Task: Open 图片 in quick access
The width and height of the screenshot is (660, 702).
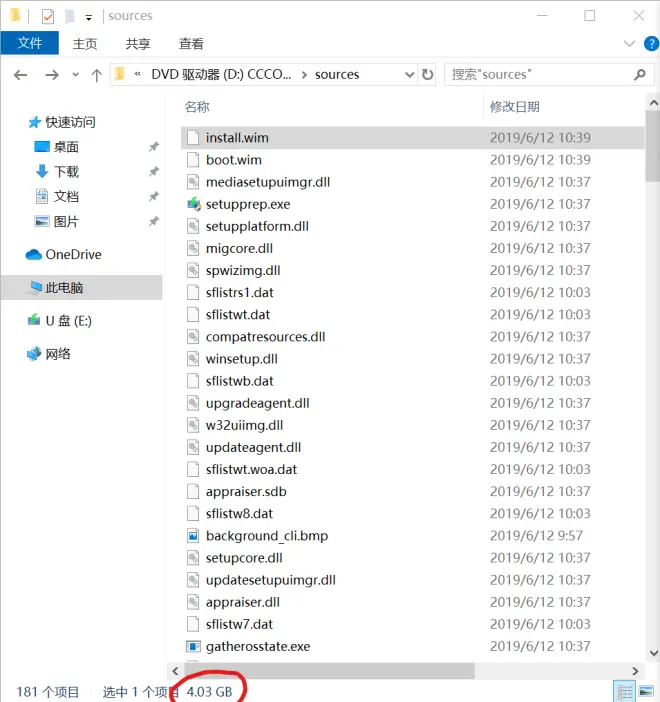Action: pos(57,221)
